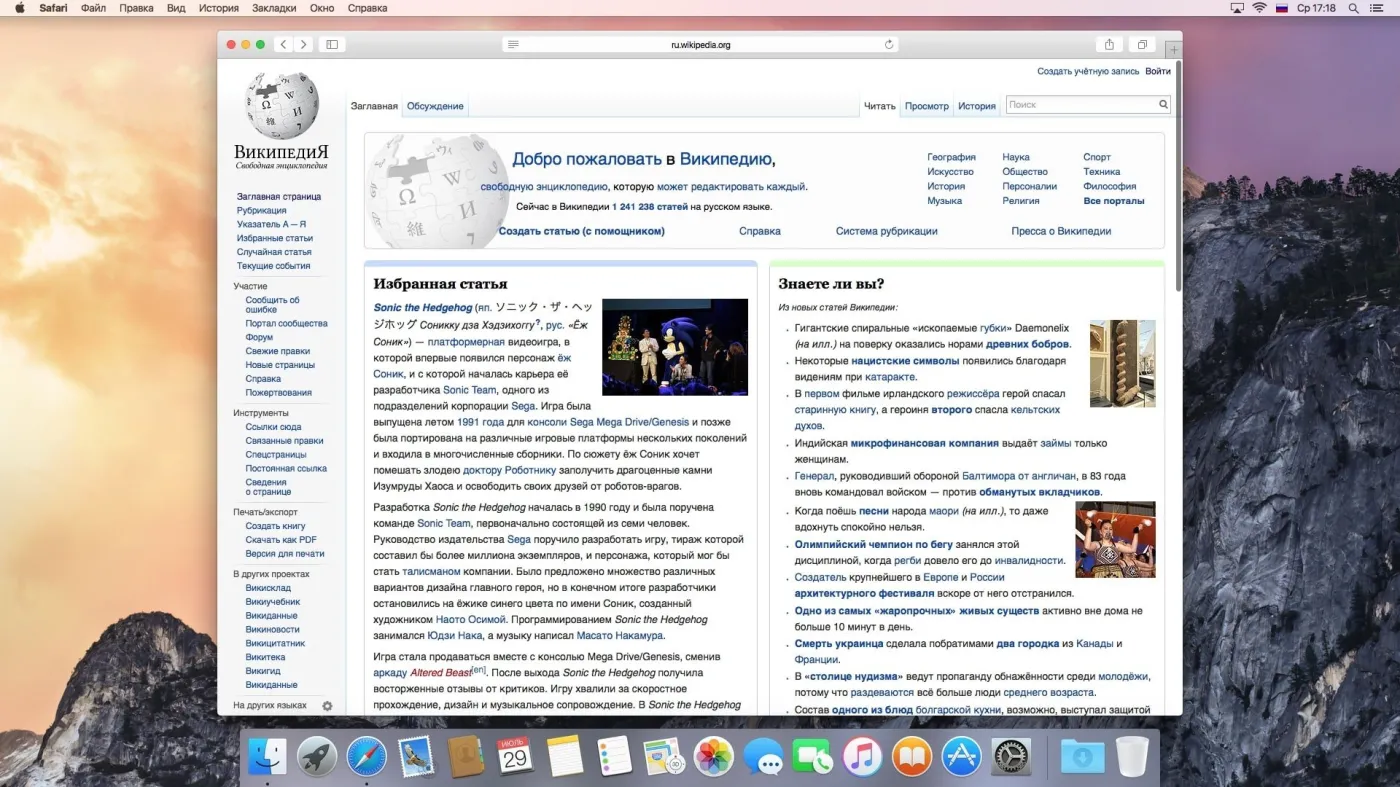Image resolution: width=1400 pixels, height=787 pixels.
Task: Click Создать учётную запись link
Action: (1088, 72)
